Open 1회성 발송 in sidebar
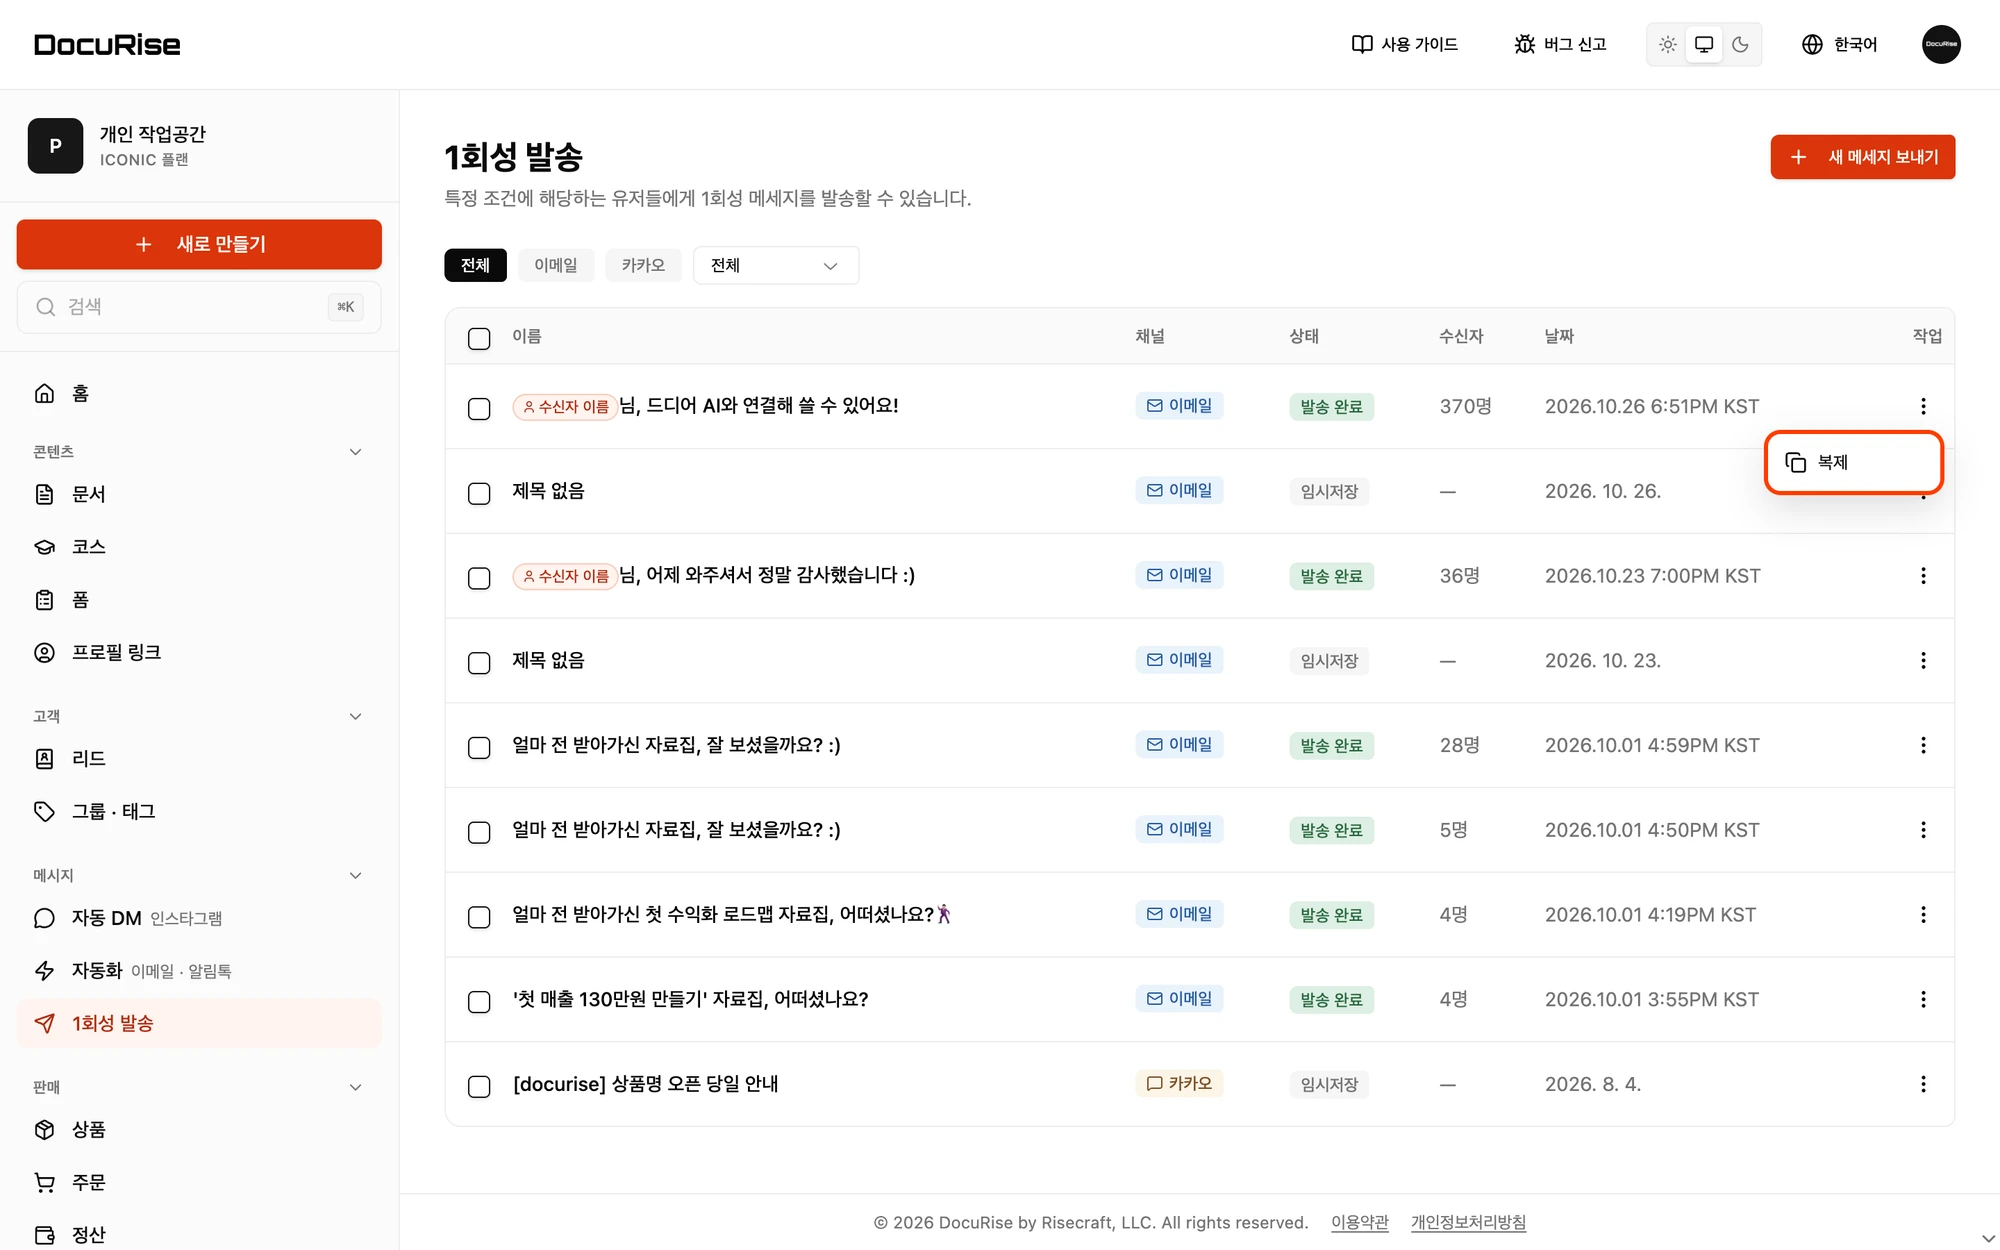This screenshot has width=2000, height=1250. pyautogui.click(x=199, y=1023)
